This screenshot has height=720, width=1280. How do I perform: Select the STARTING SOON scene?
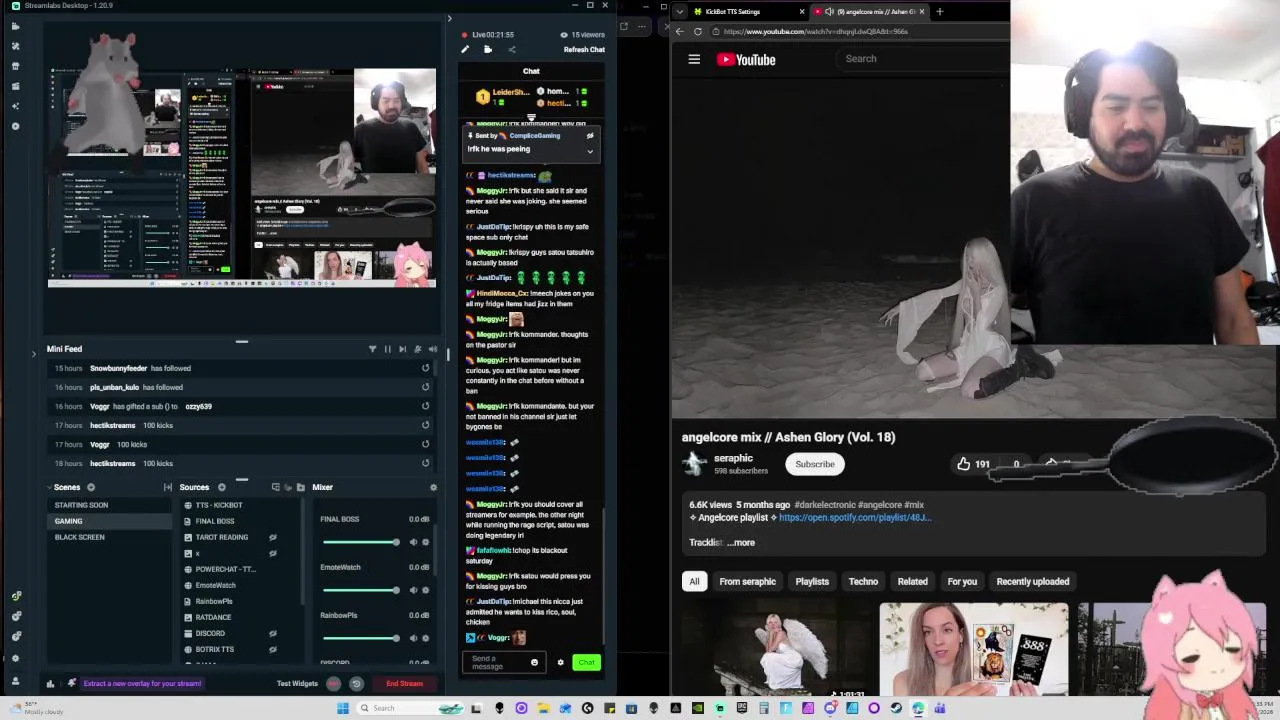point(110,505)
